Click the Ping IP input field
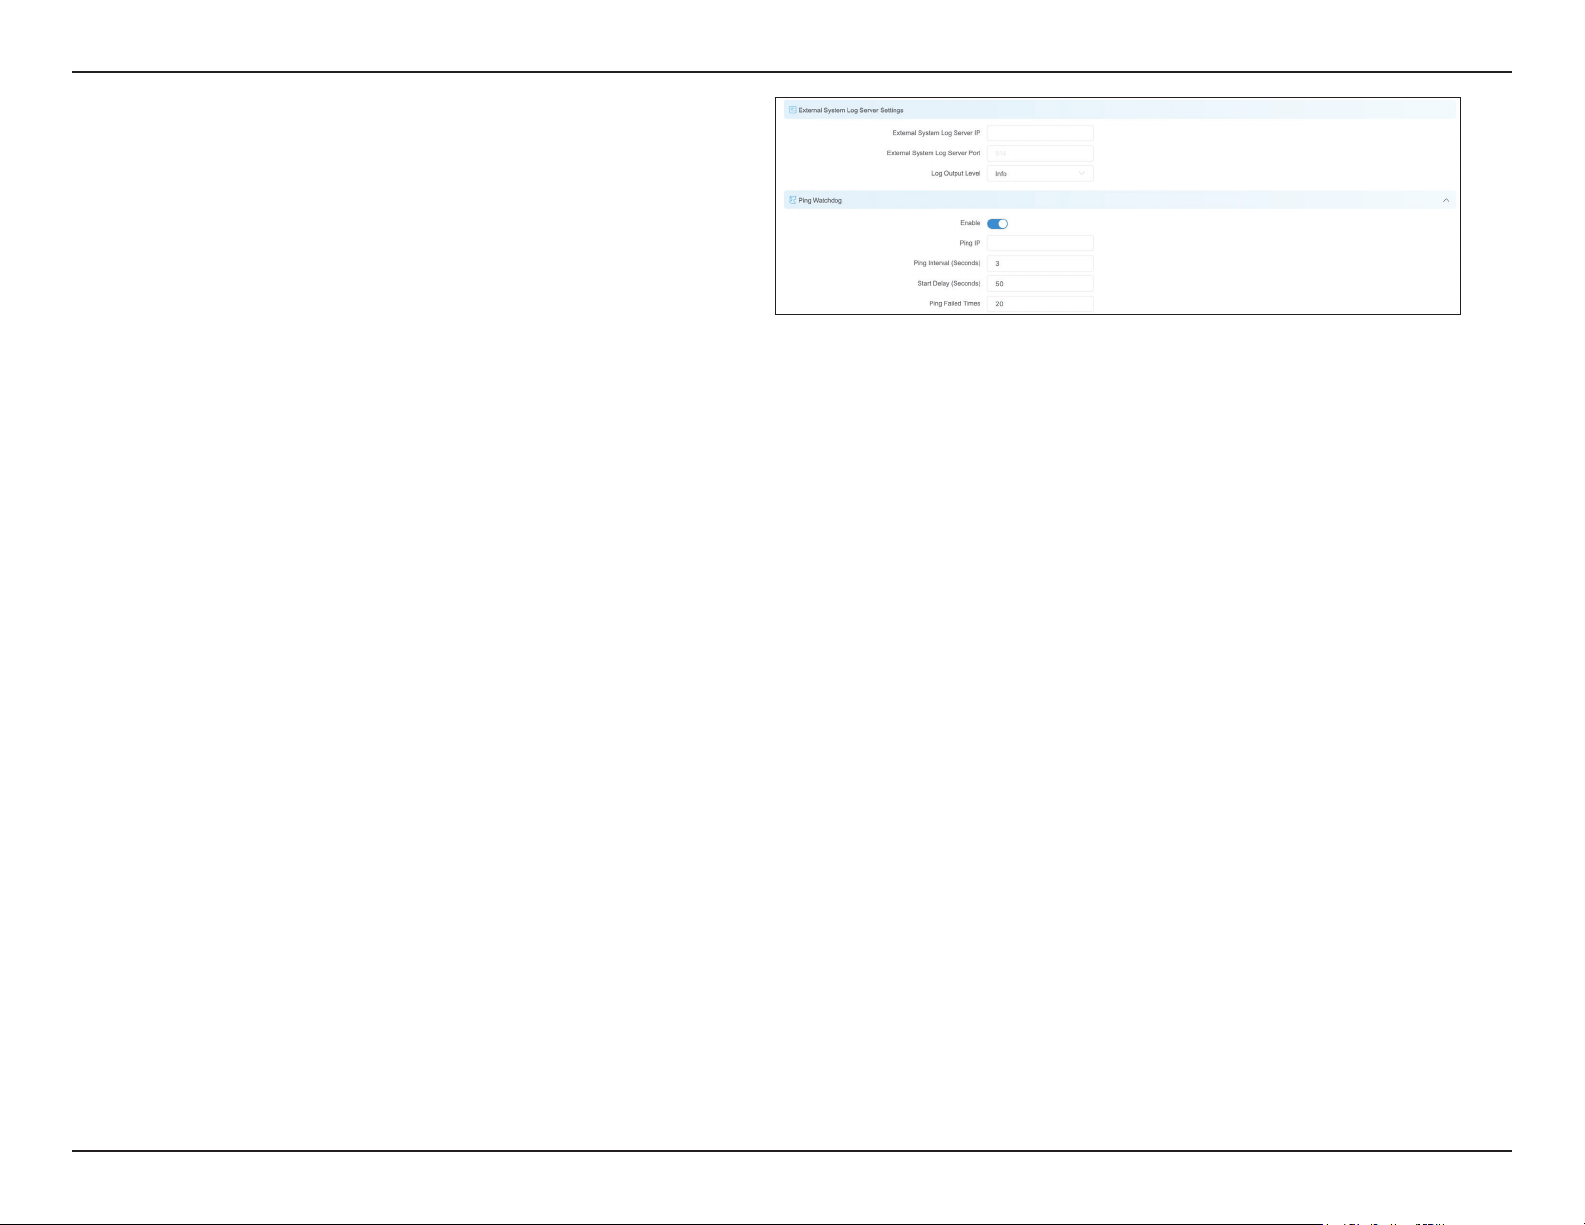The image size is (1585, 1225). coord(1040,243)
